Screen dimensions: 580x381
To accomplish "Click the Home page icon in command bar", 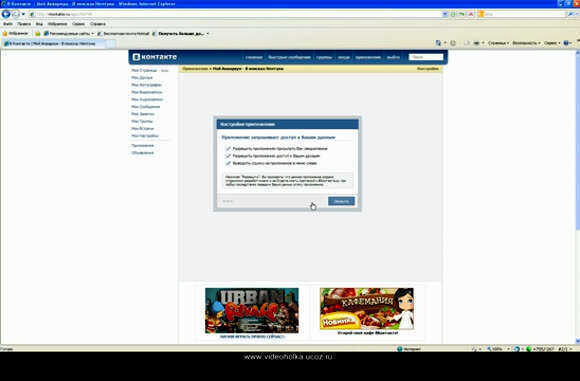I will [x=438, y=43].
